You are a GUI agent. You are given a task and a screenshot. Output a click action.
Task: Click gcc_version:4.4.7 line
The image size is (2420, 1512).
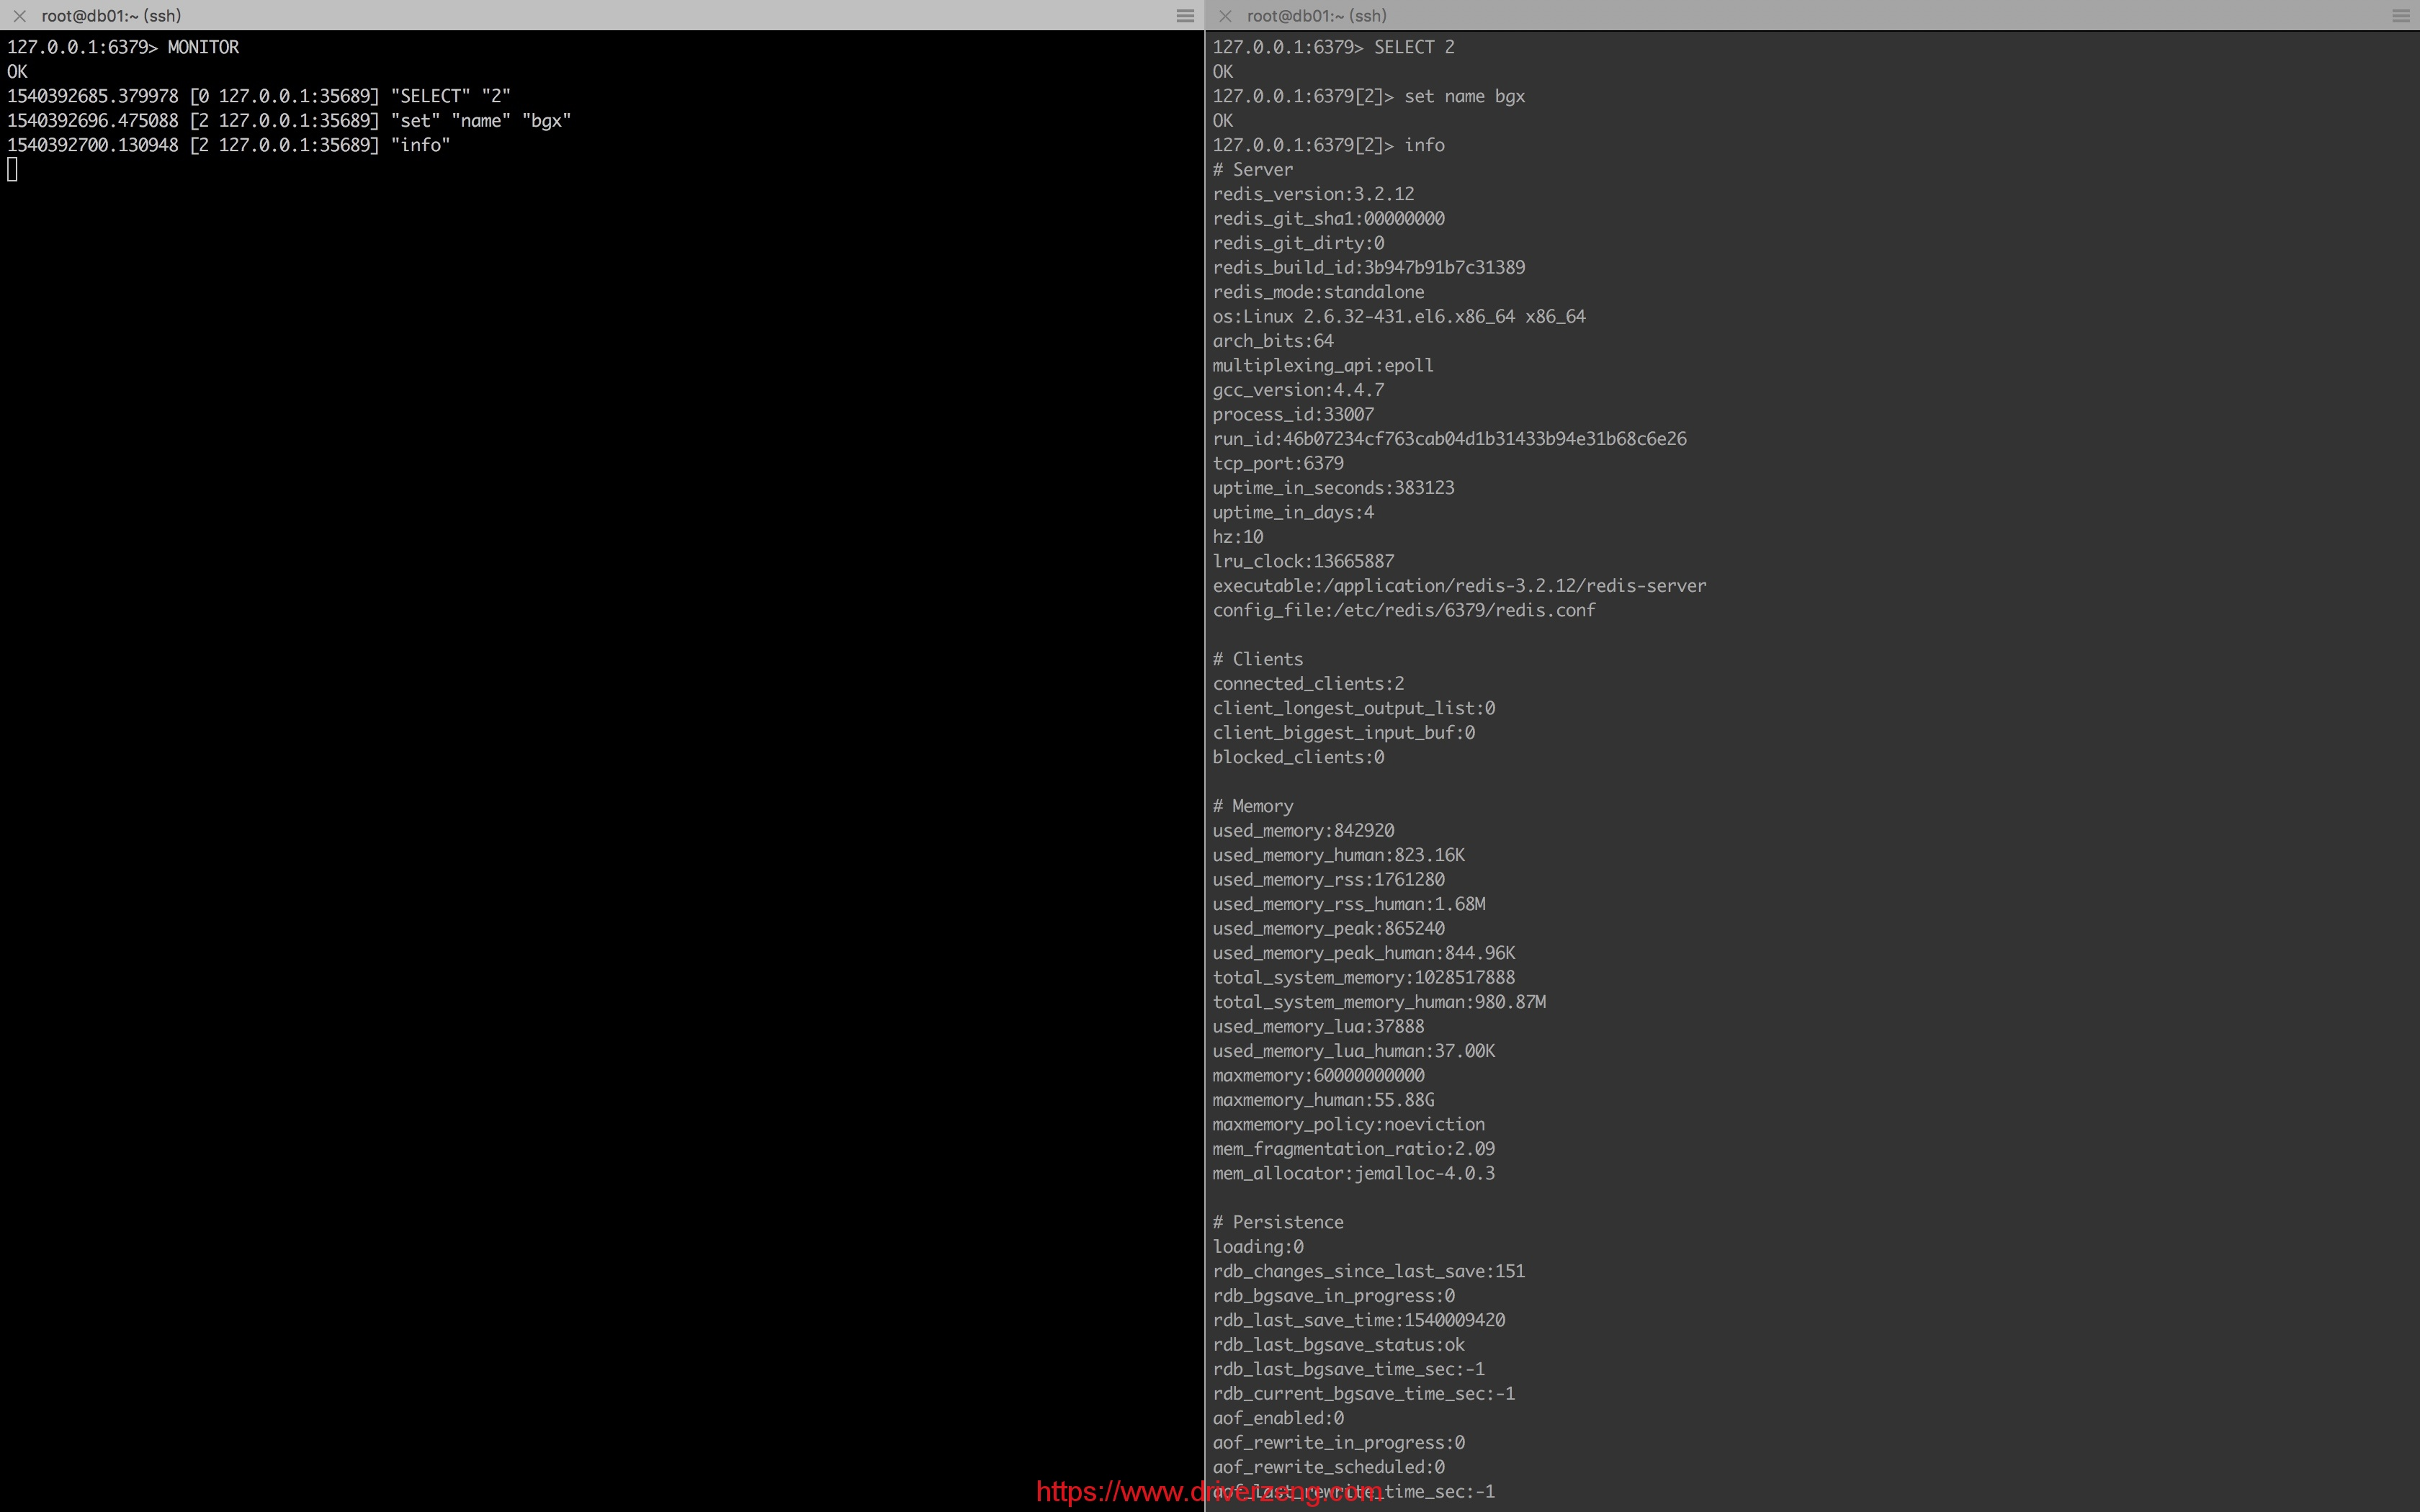[x=1299, y=390]
